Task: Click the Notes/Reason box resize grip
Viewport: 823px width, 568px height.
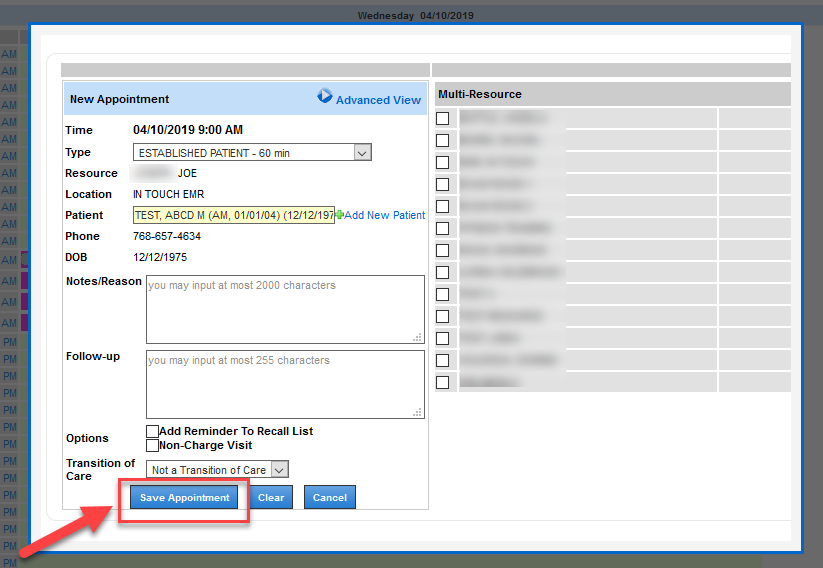Action: (x=417, y=337)
